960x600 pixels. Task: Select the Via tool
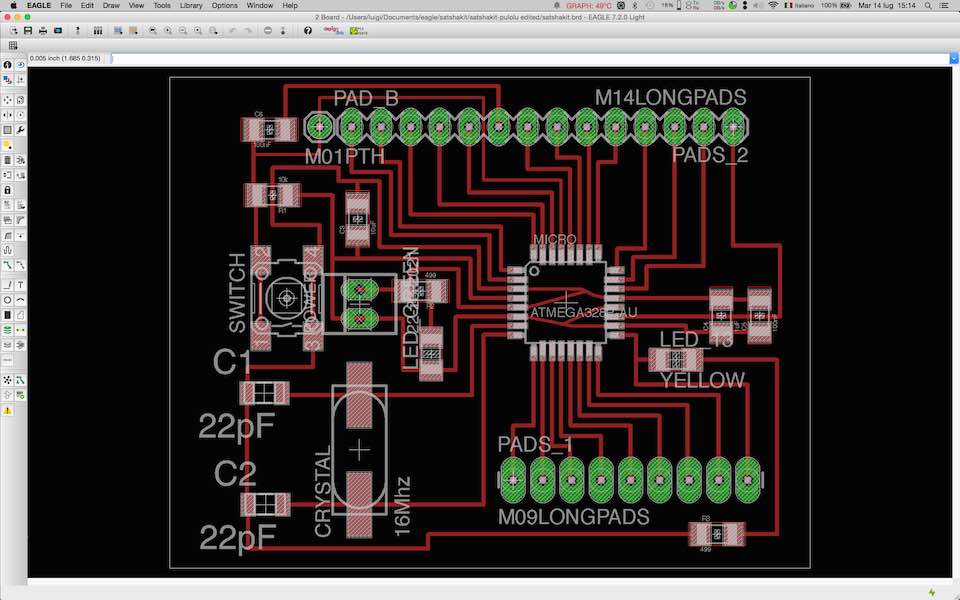coord(7,329)
